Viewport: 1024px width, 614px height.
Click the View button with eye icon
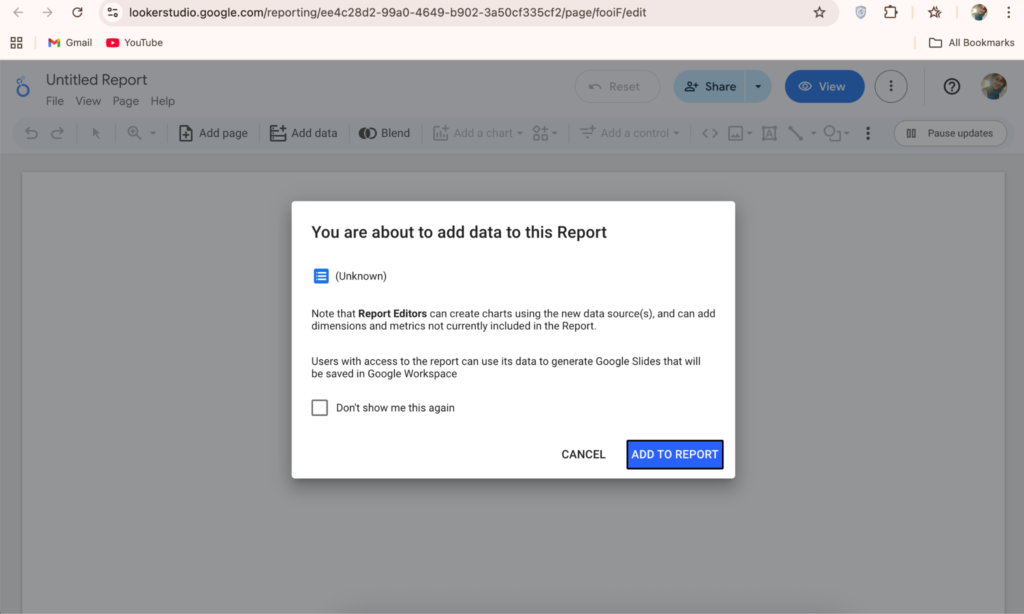pyautogui.click(x=824, y=87)
